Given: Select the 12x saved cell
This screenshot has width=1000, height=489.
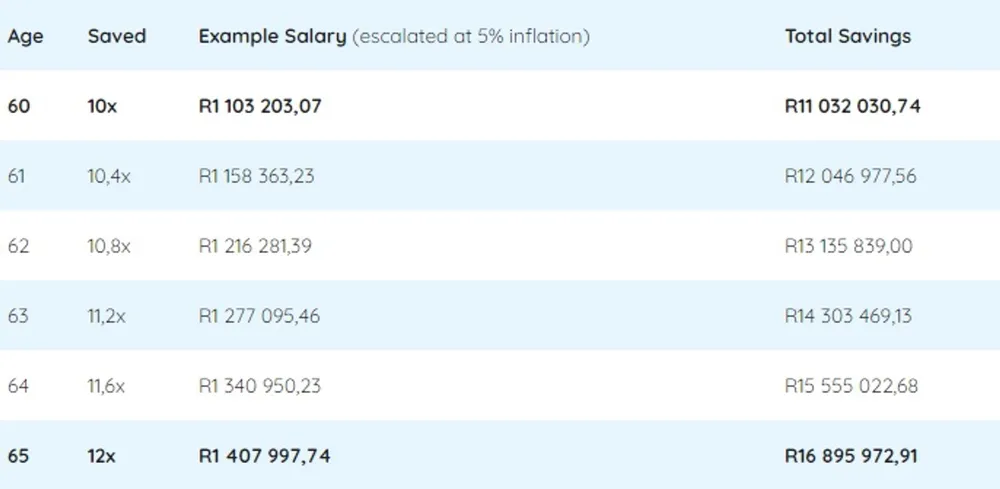Looking at the screenshot, I should click(101, 456).
